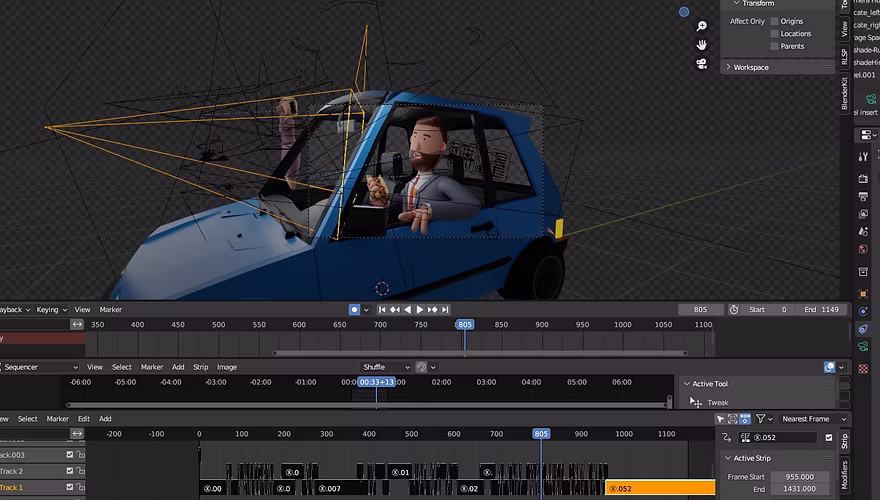Toggle the highlighted blue NLA filter icon
The image size is (880, 500).
(745, 419)
